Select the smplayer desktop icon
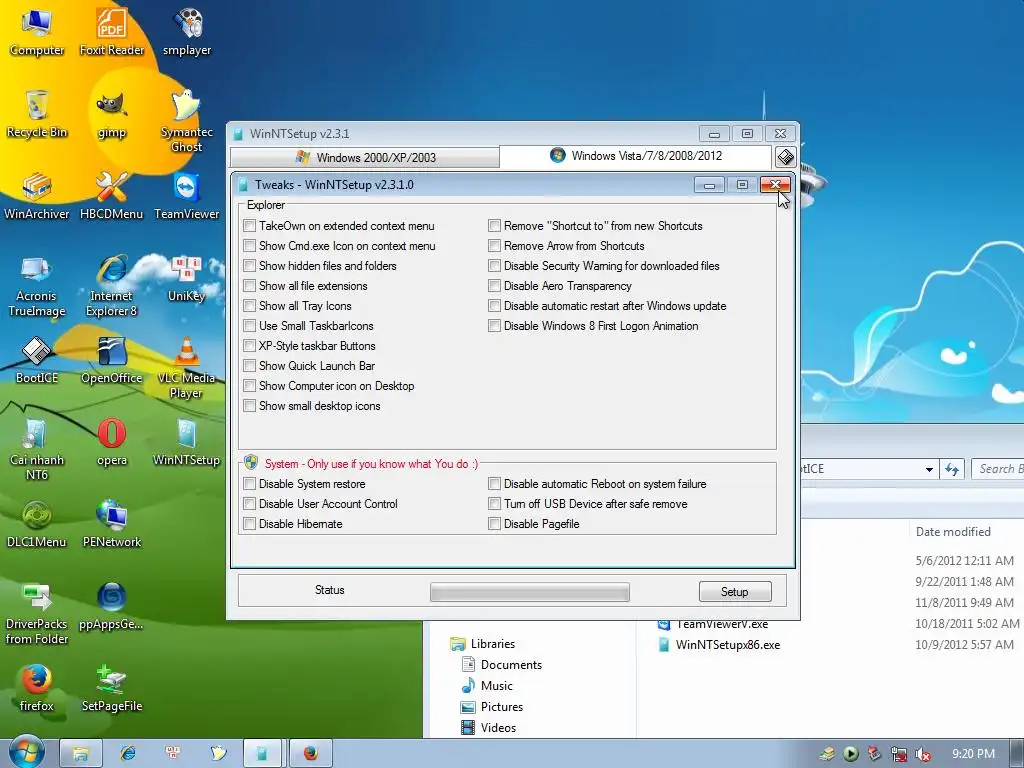 (187, 31)
